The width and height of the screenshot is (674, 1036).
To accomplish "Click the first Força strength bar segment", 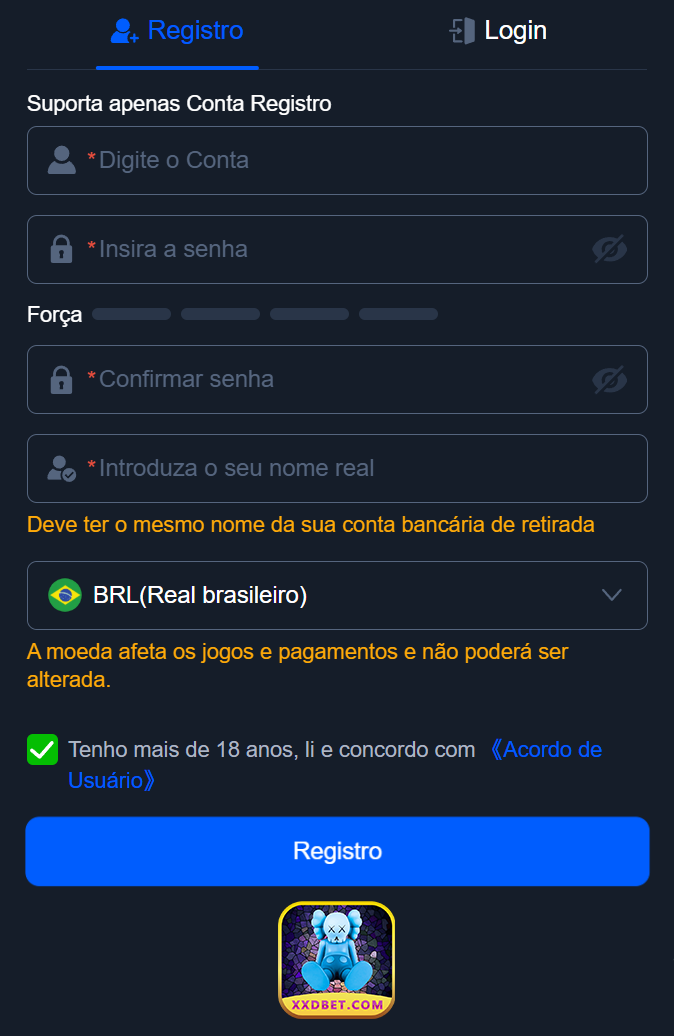I will [132, 313].
